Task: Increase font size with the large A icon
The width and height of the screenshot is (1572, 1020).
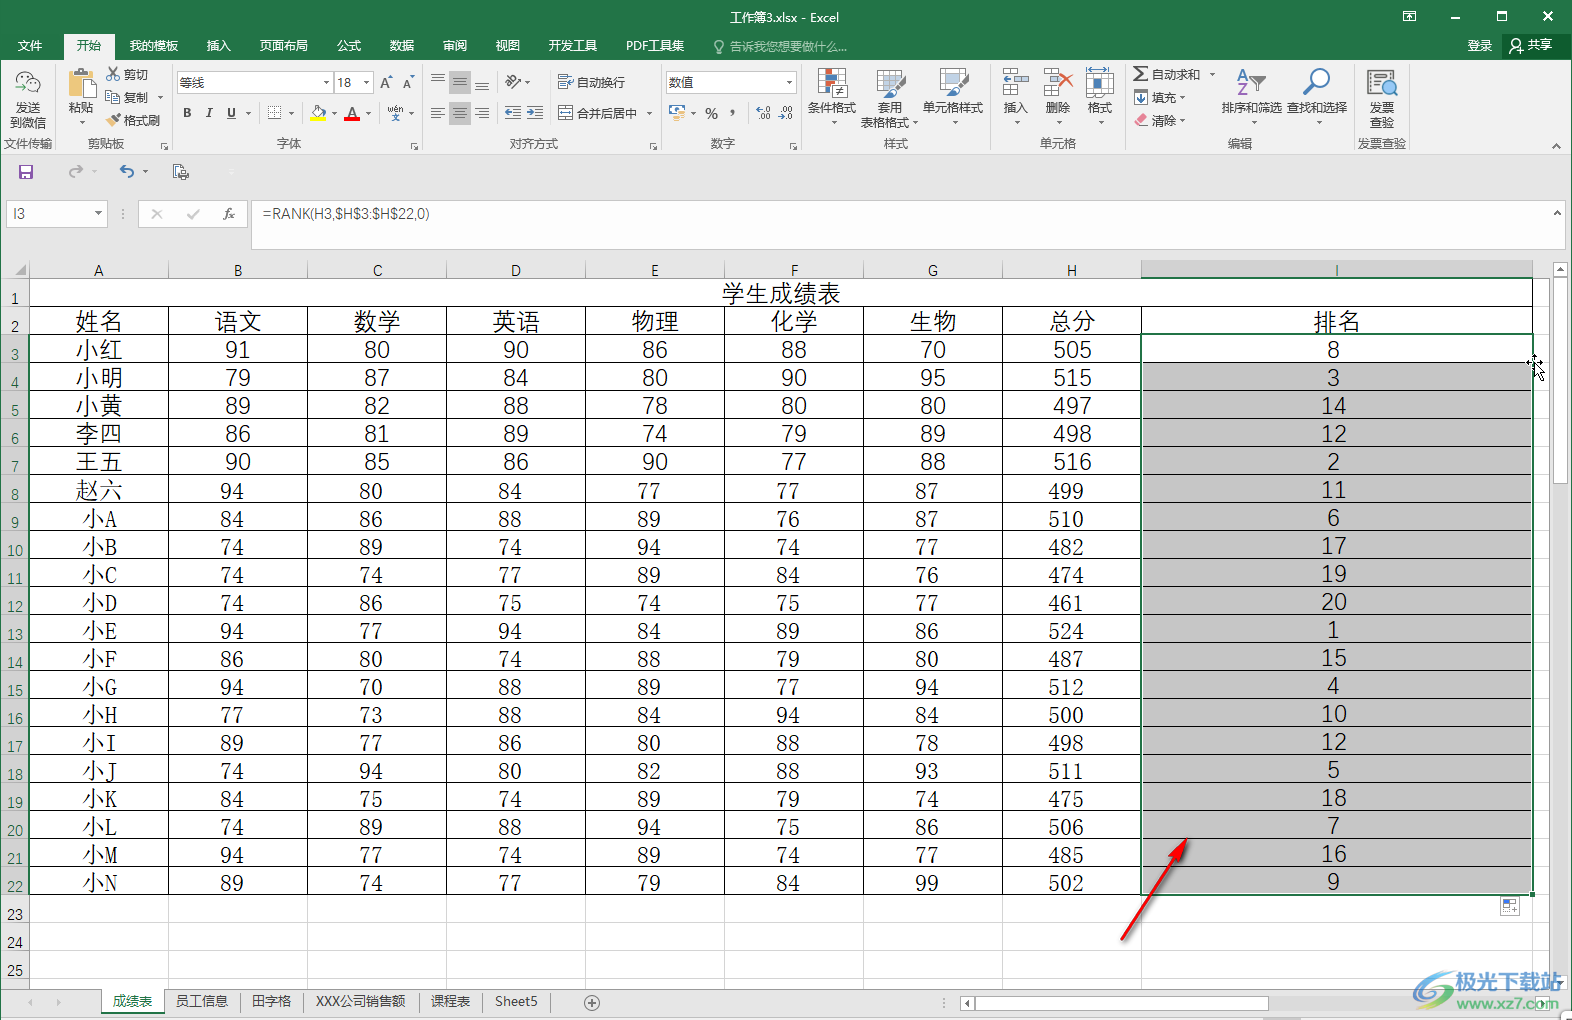Action: pos(386,83)
